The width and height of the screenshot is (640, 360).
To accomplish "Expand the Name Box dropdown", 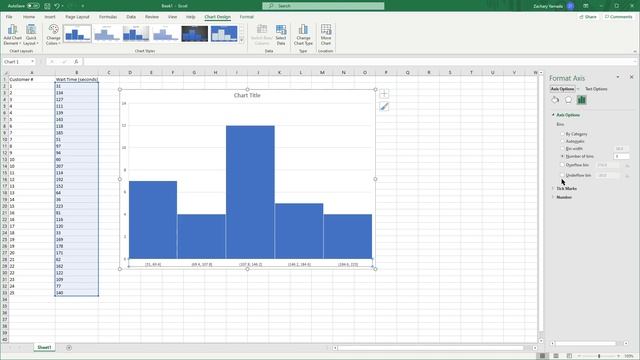I will [32, 62].
